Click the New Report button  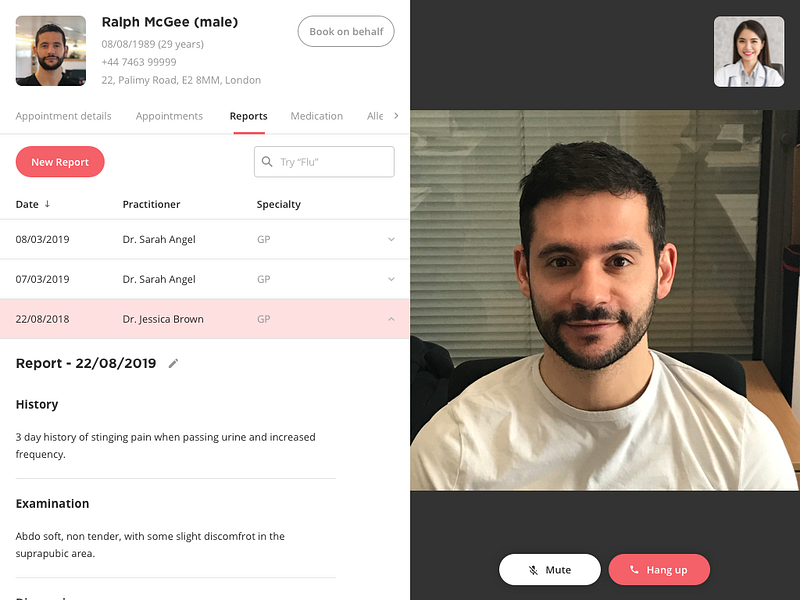60,162
